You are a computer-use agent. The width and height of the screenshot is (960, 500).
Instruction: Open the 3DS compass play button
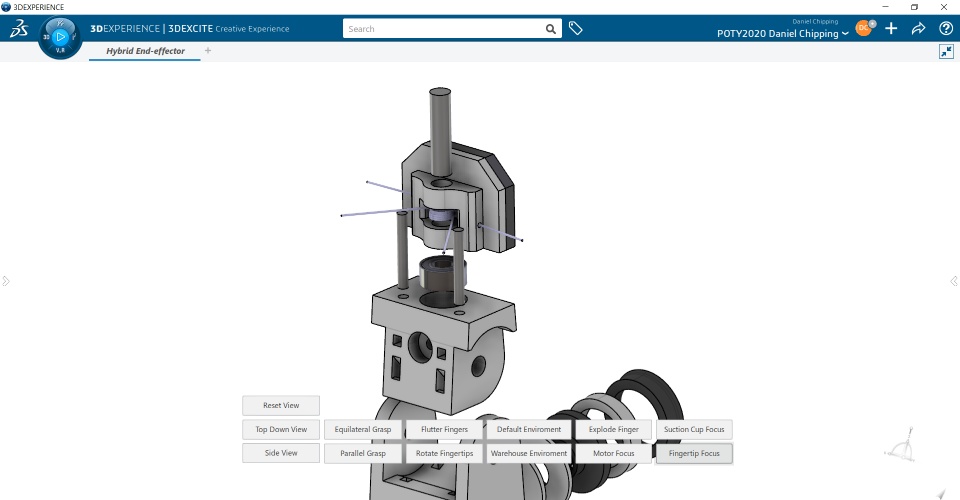pos(60,37)
